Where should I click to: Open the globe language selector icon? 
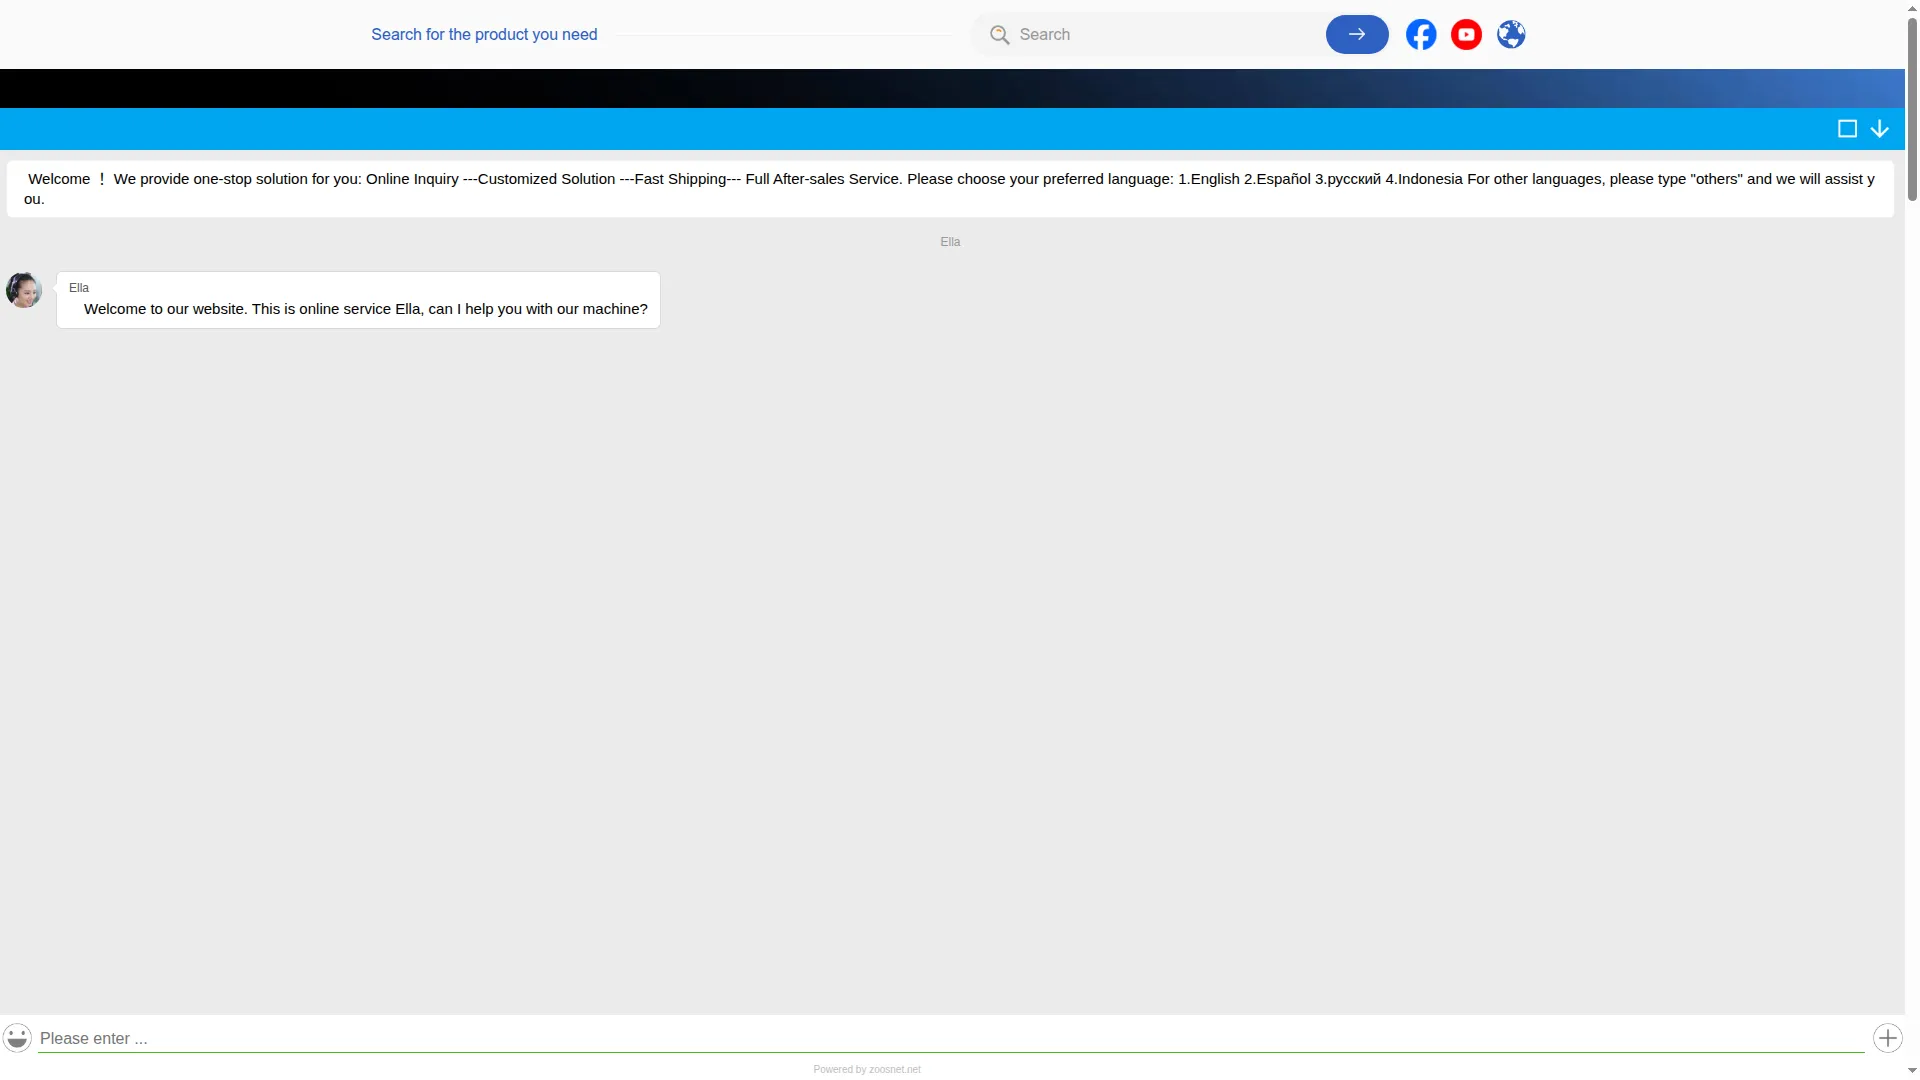1511,34
